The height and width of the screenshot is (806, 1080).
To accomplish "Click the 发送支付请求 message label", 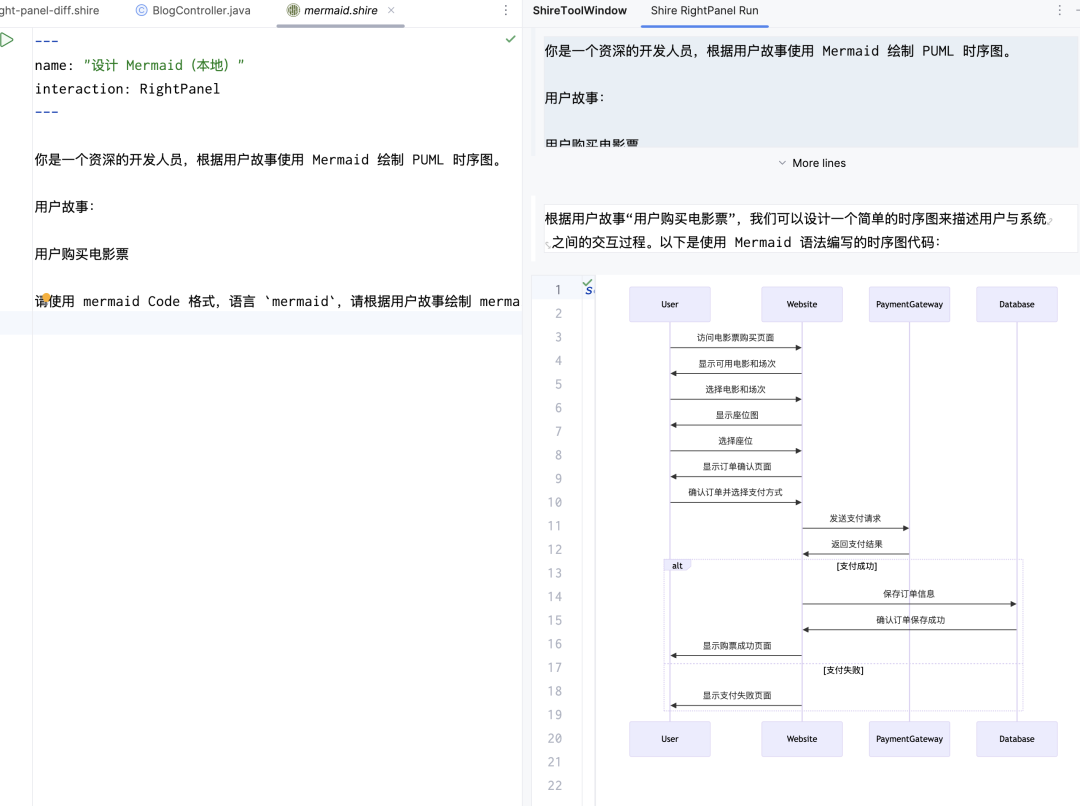I will 855,519.
